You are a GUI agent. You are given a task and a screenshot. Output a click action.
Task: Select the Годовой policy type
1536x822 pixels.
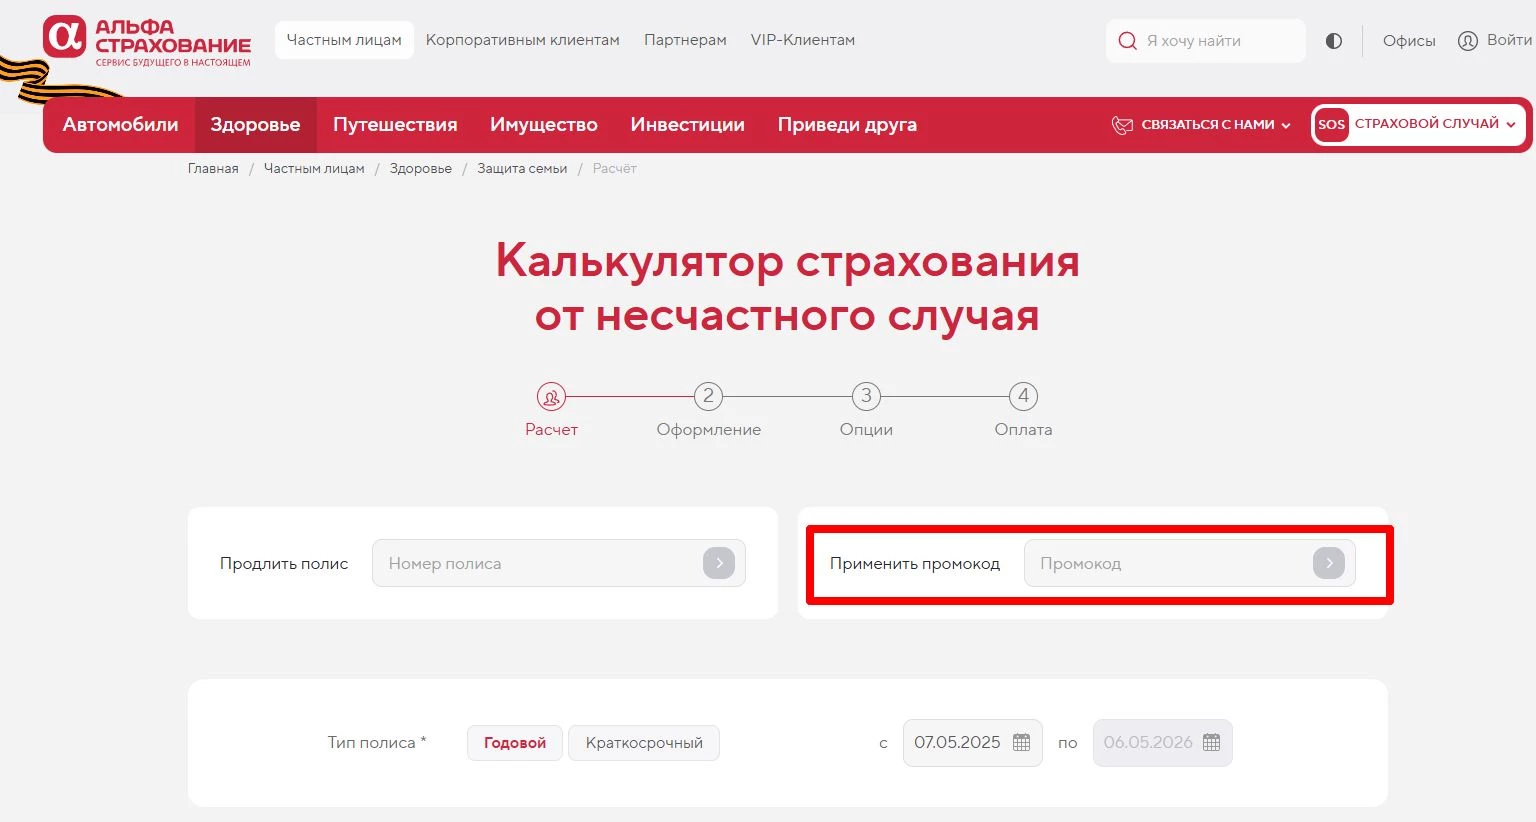coord(514,742)
